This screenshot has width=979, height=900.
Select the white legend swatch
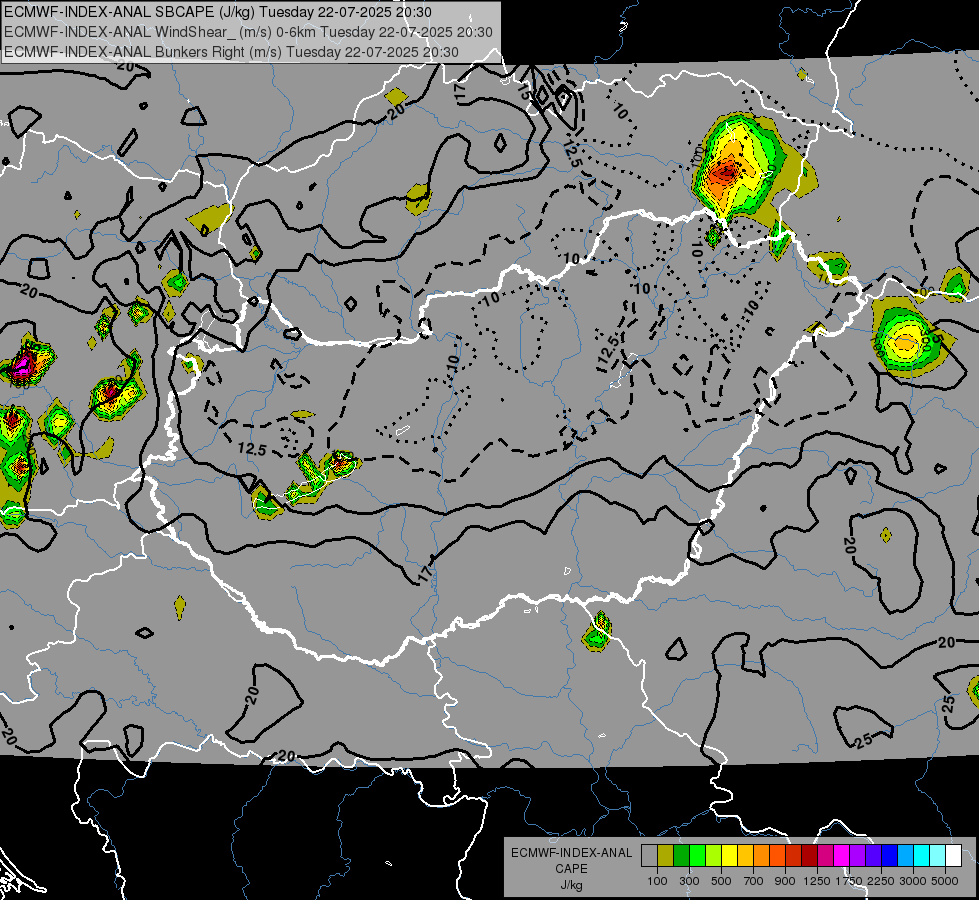[954, 856]
